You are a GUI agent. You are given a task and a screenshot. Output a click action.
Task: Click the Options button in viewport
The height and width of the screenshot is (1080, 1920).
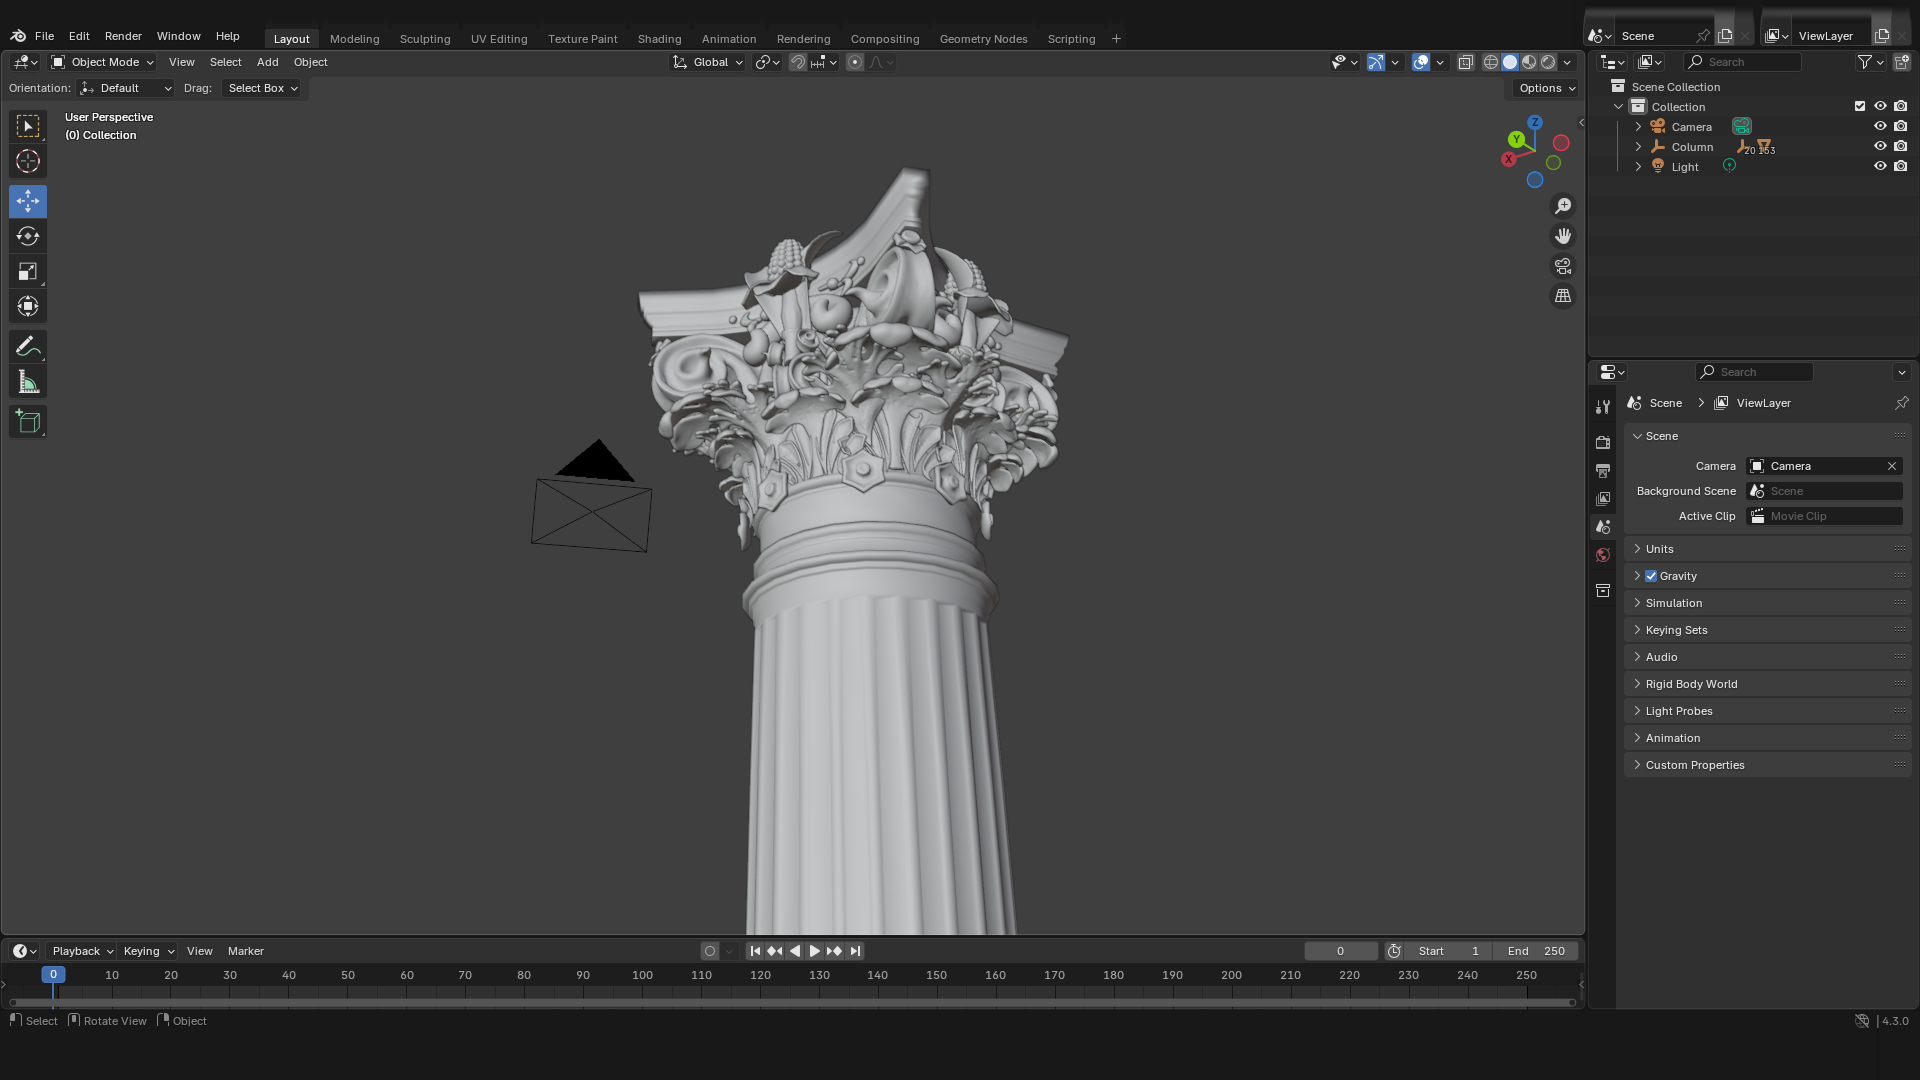point(1546,88)
